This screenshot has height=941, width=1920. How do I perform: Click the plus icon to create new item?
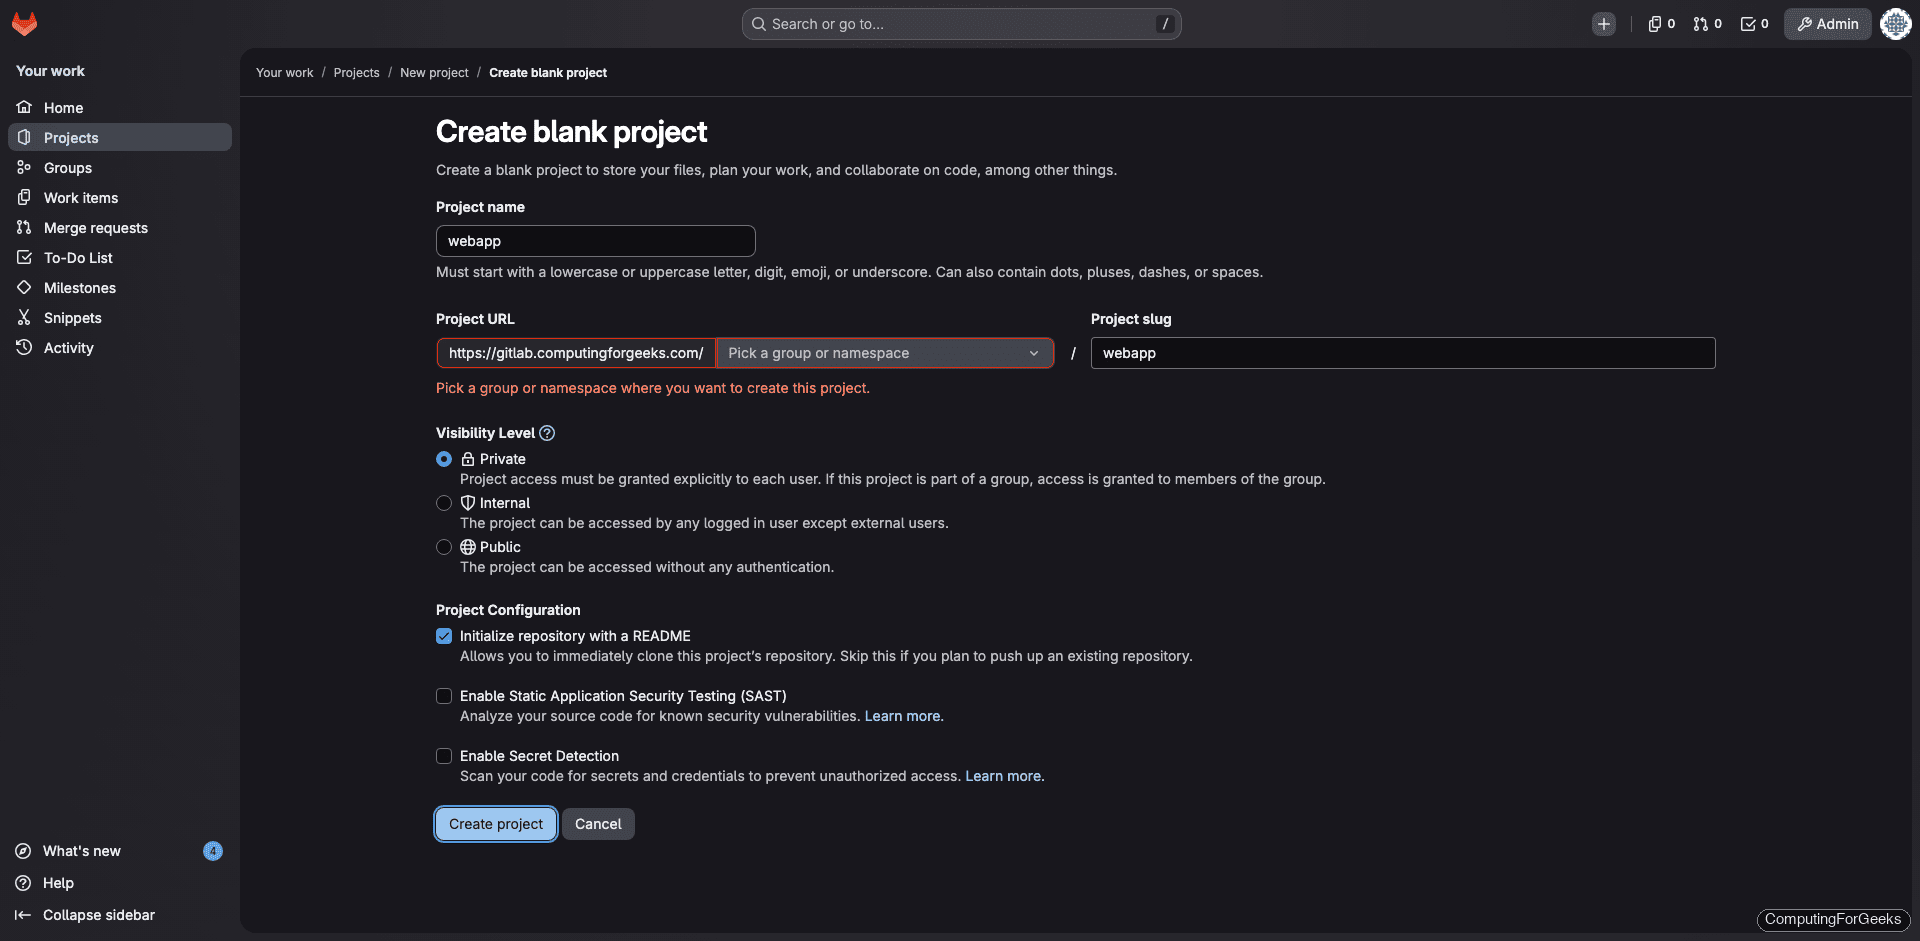[x=1604, y=23]
